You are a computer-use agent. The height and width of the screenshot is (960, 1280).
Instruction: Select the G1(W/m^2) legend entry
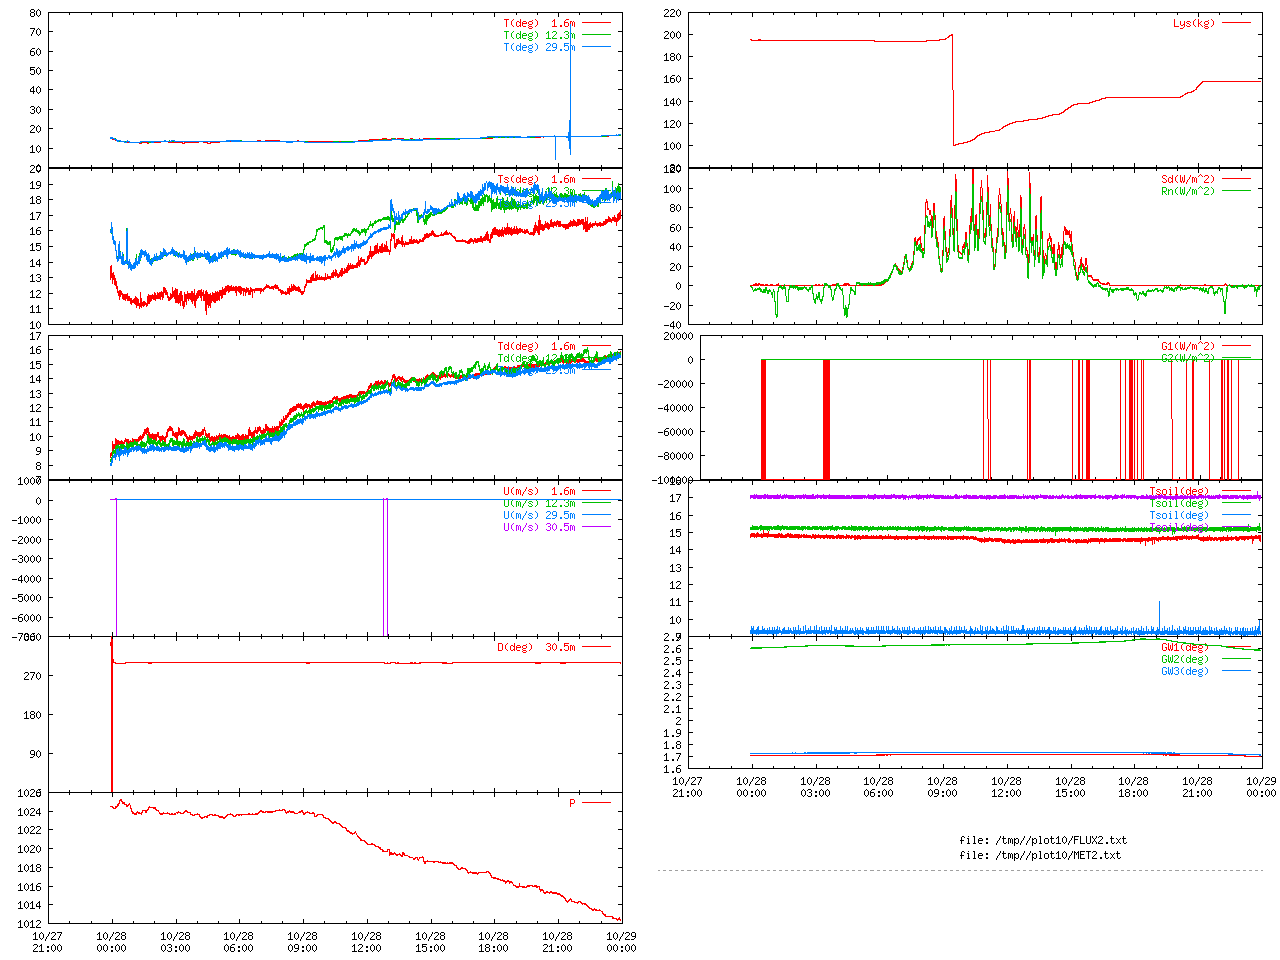point(1187,346)
